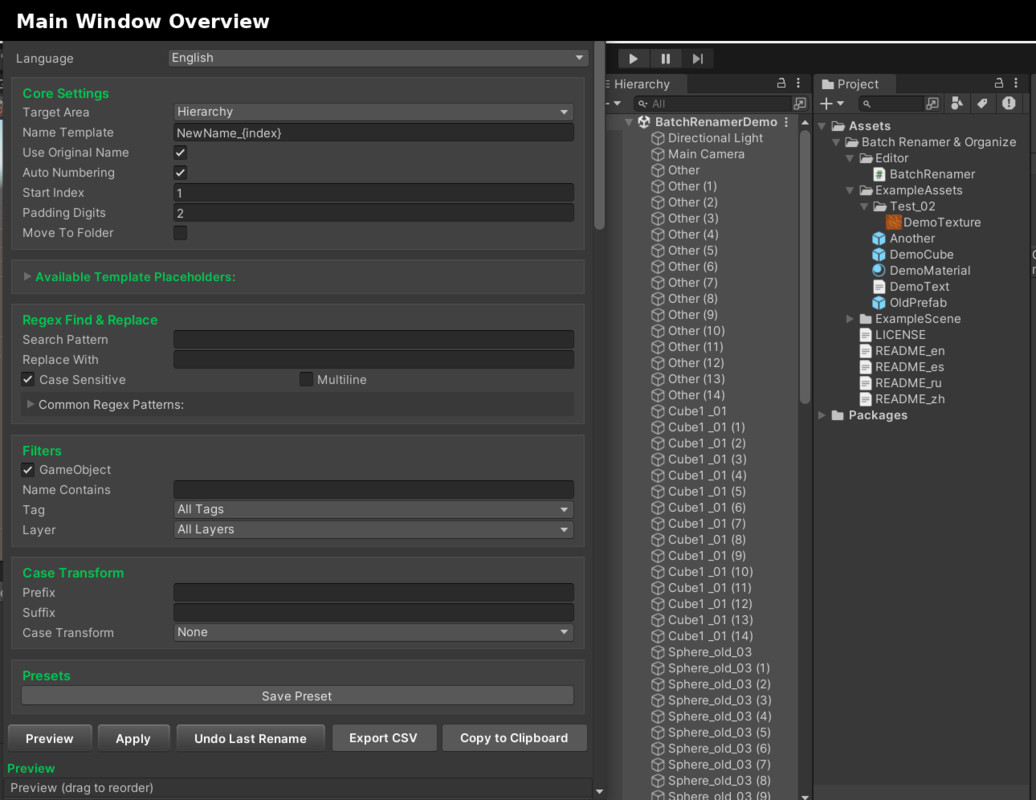Toggle the Use Original Name checkbox
The image size is (1036, 800).
[180, 153]
